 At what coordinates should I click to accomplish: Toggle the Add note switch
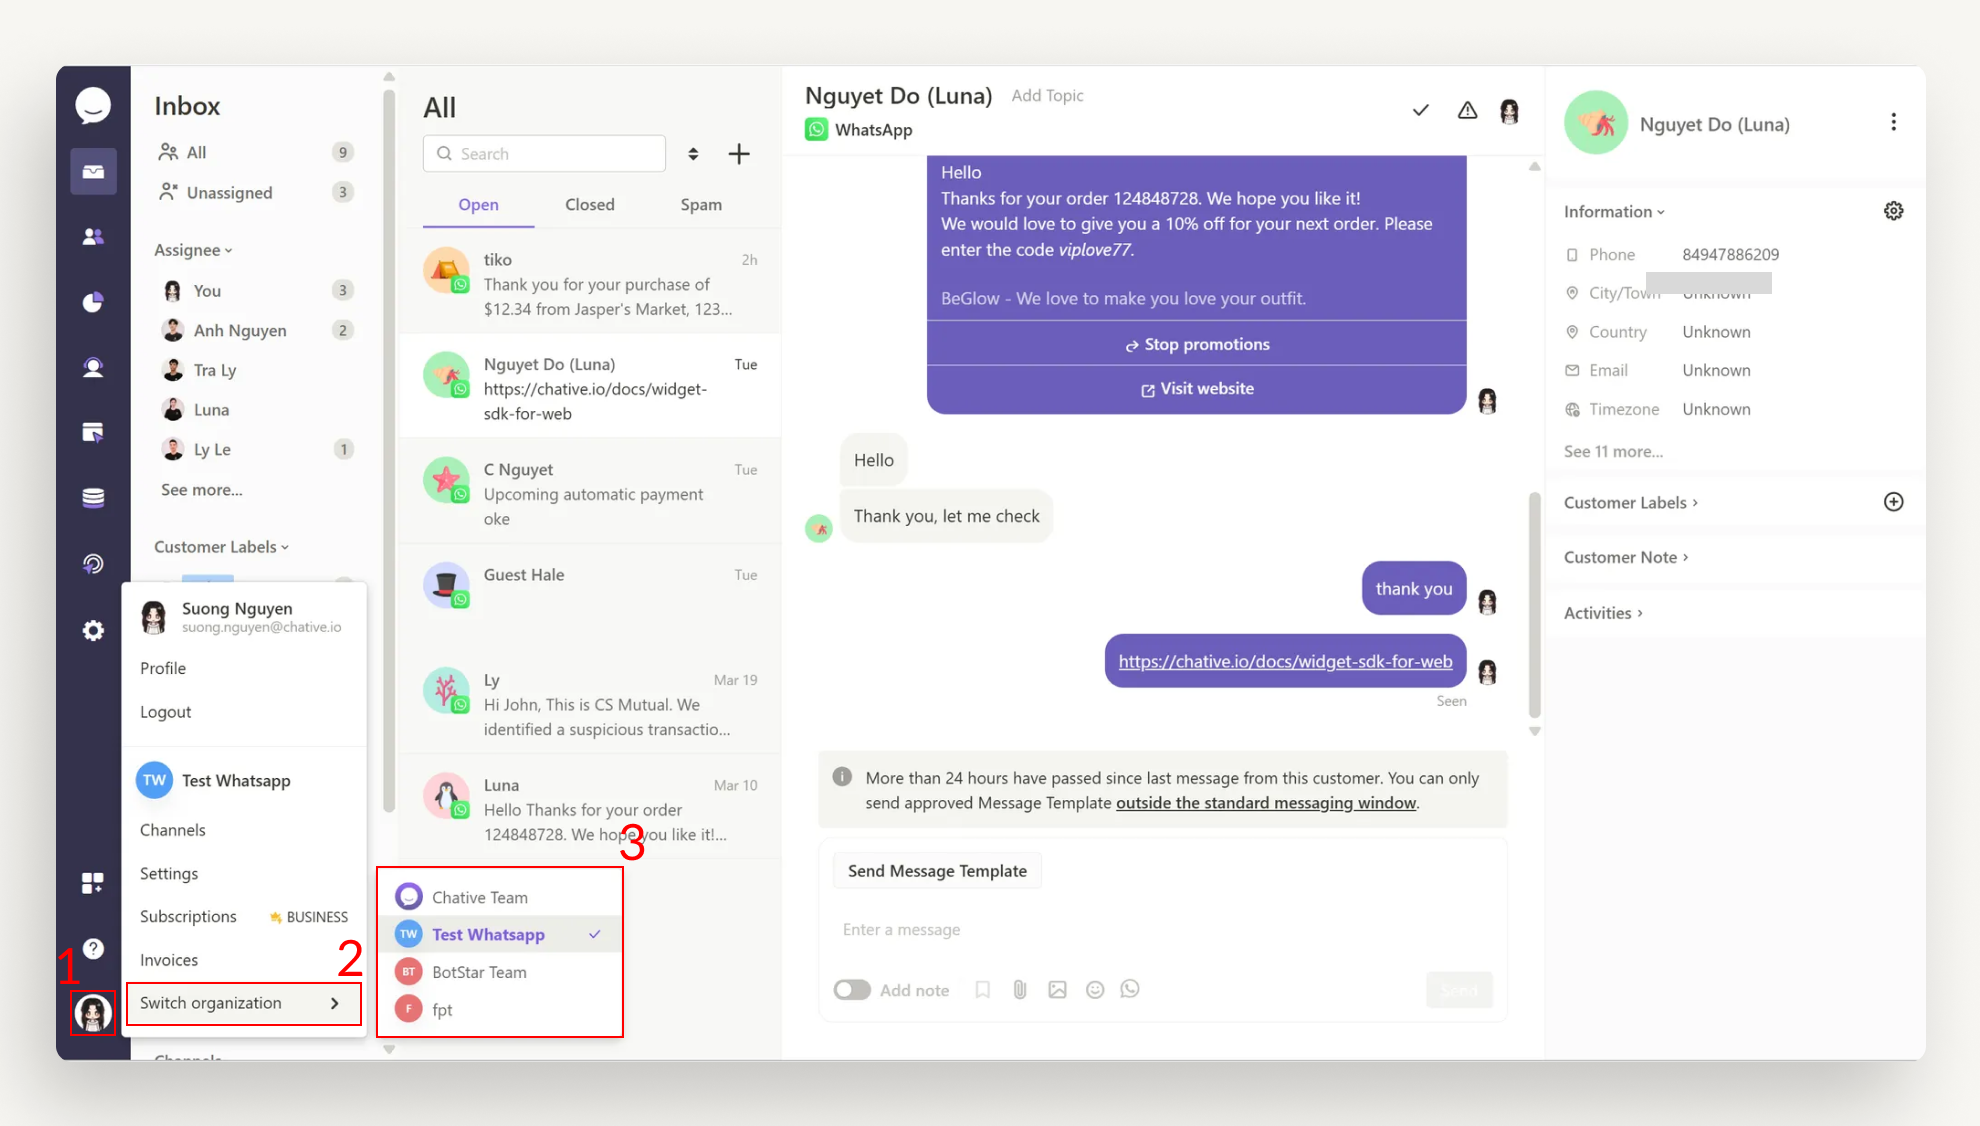(852, 989)
